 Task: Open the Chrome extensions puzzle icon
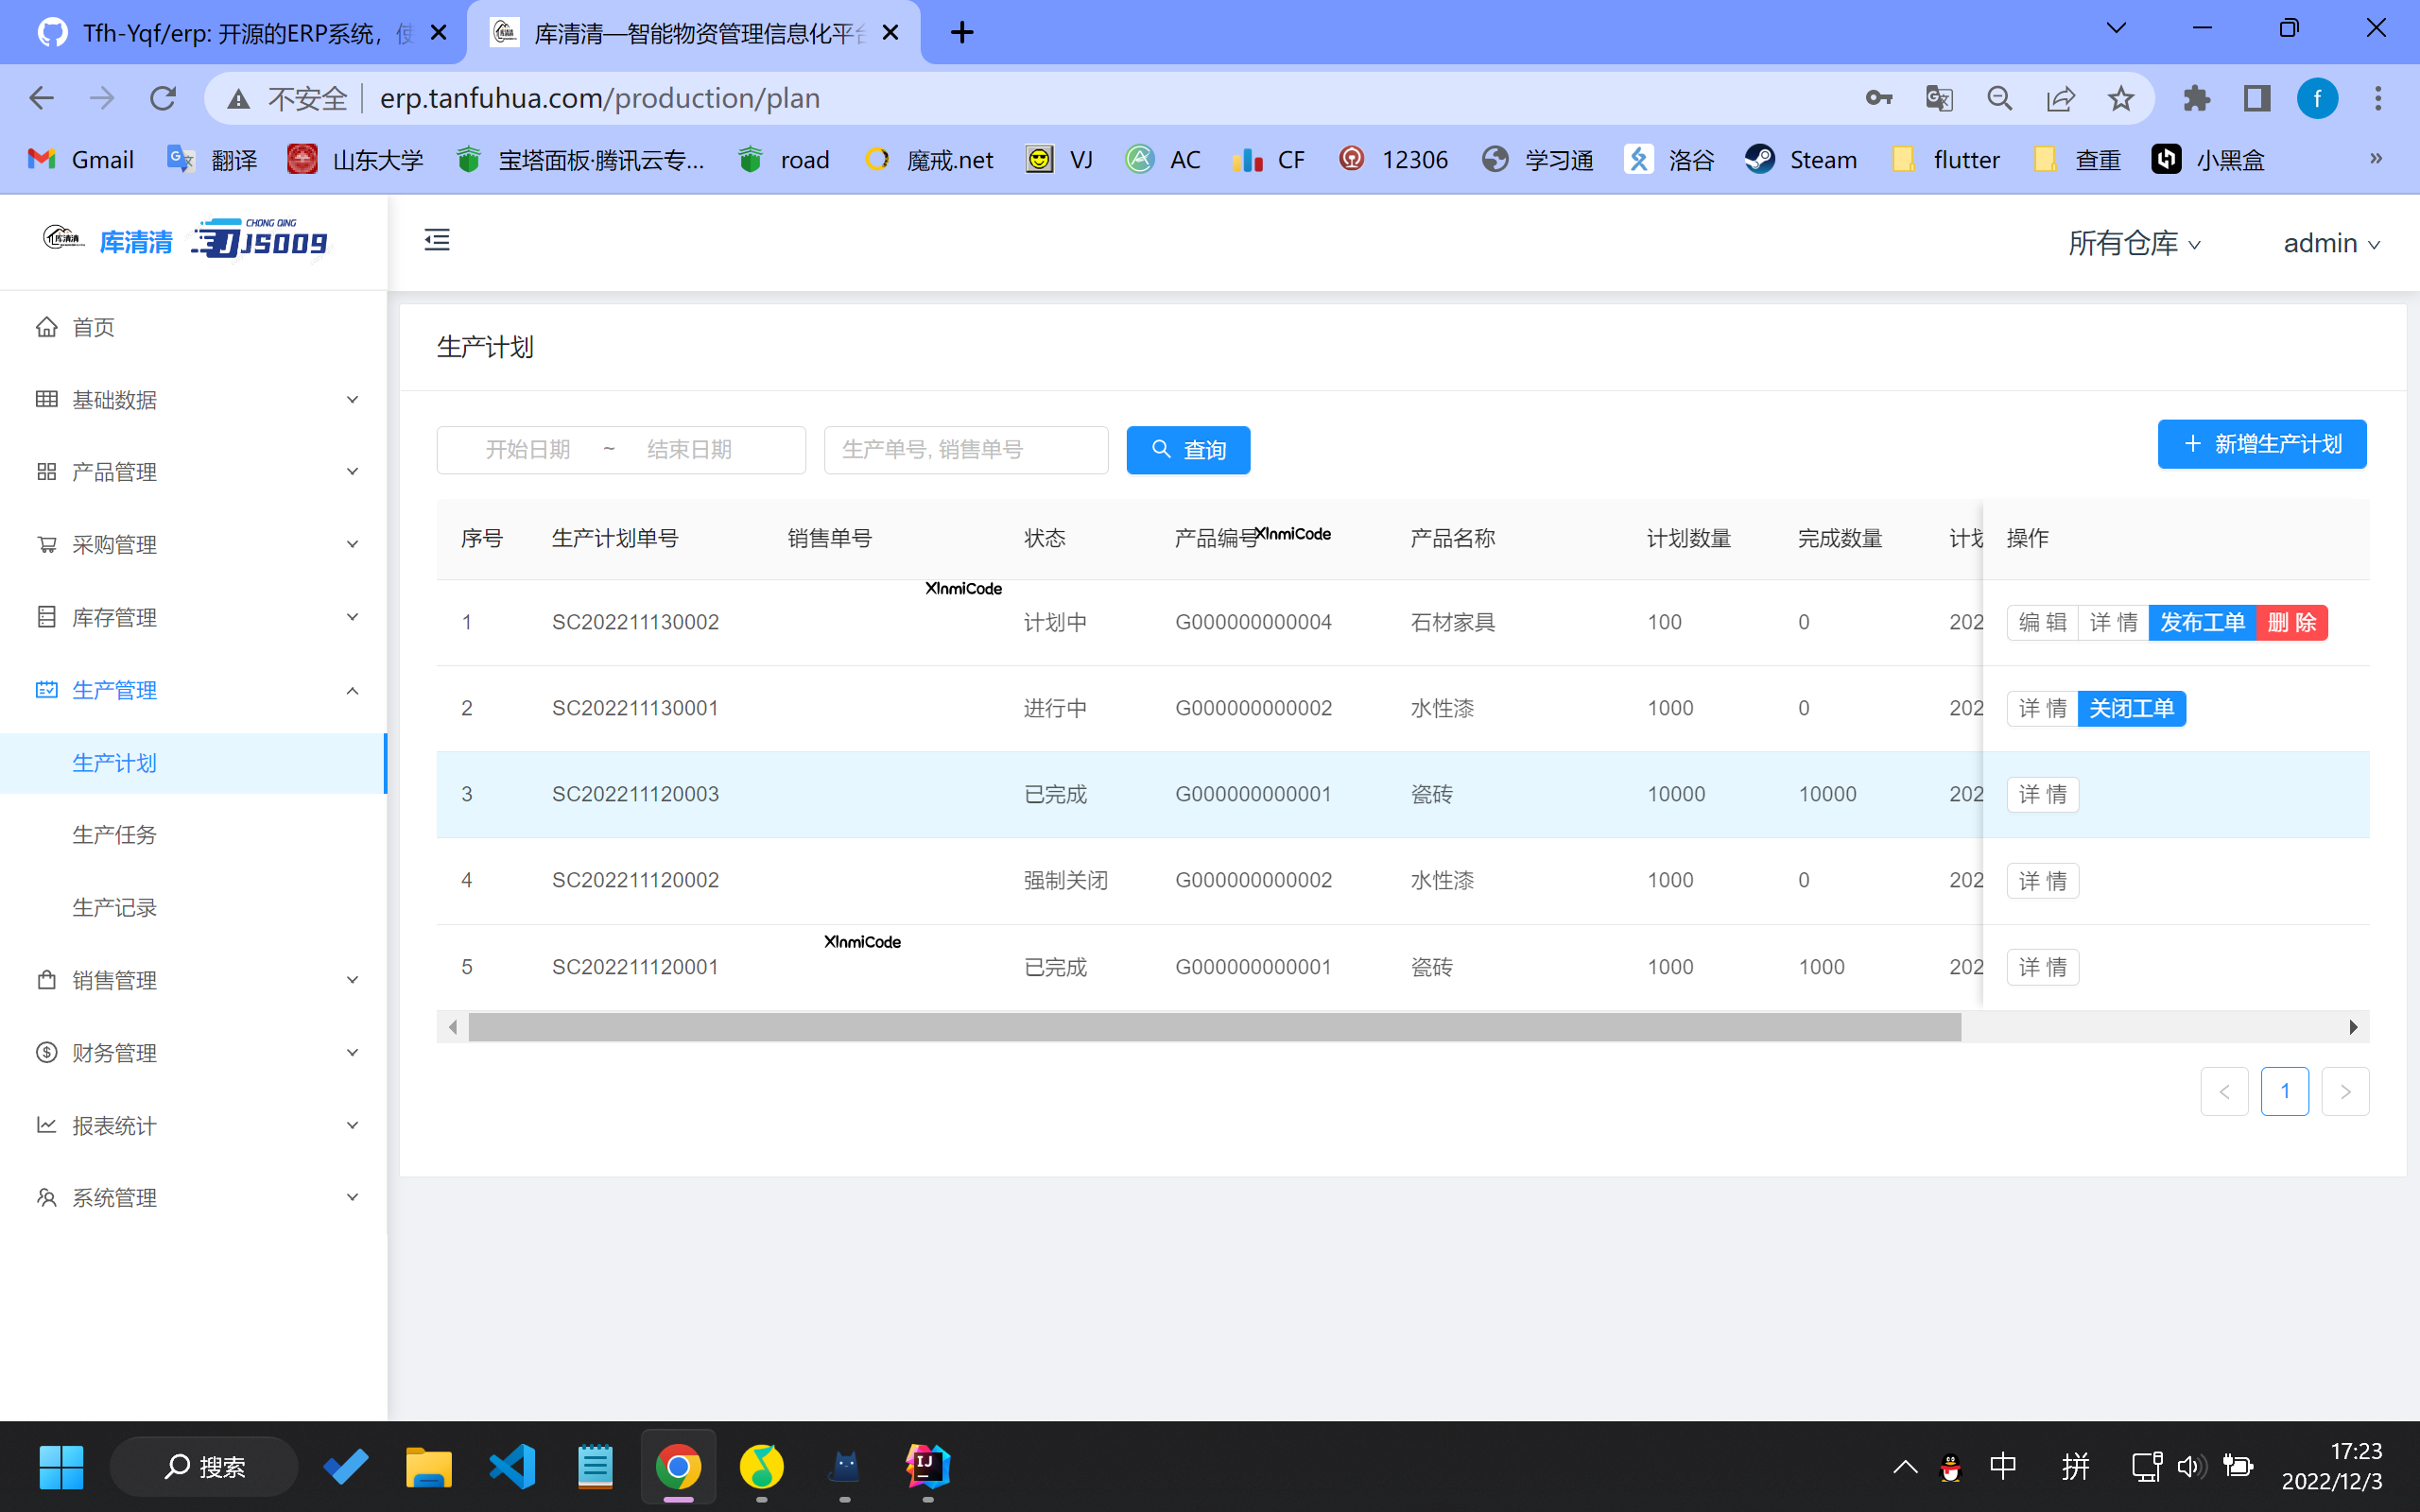click(2196, 98)
